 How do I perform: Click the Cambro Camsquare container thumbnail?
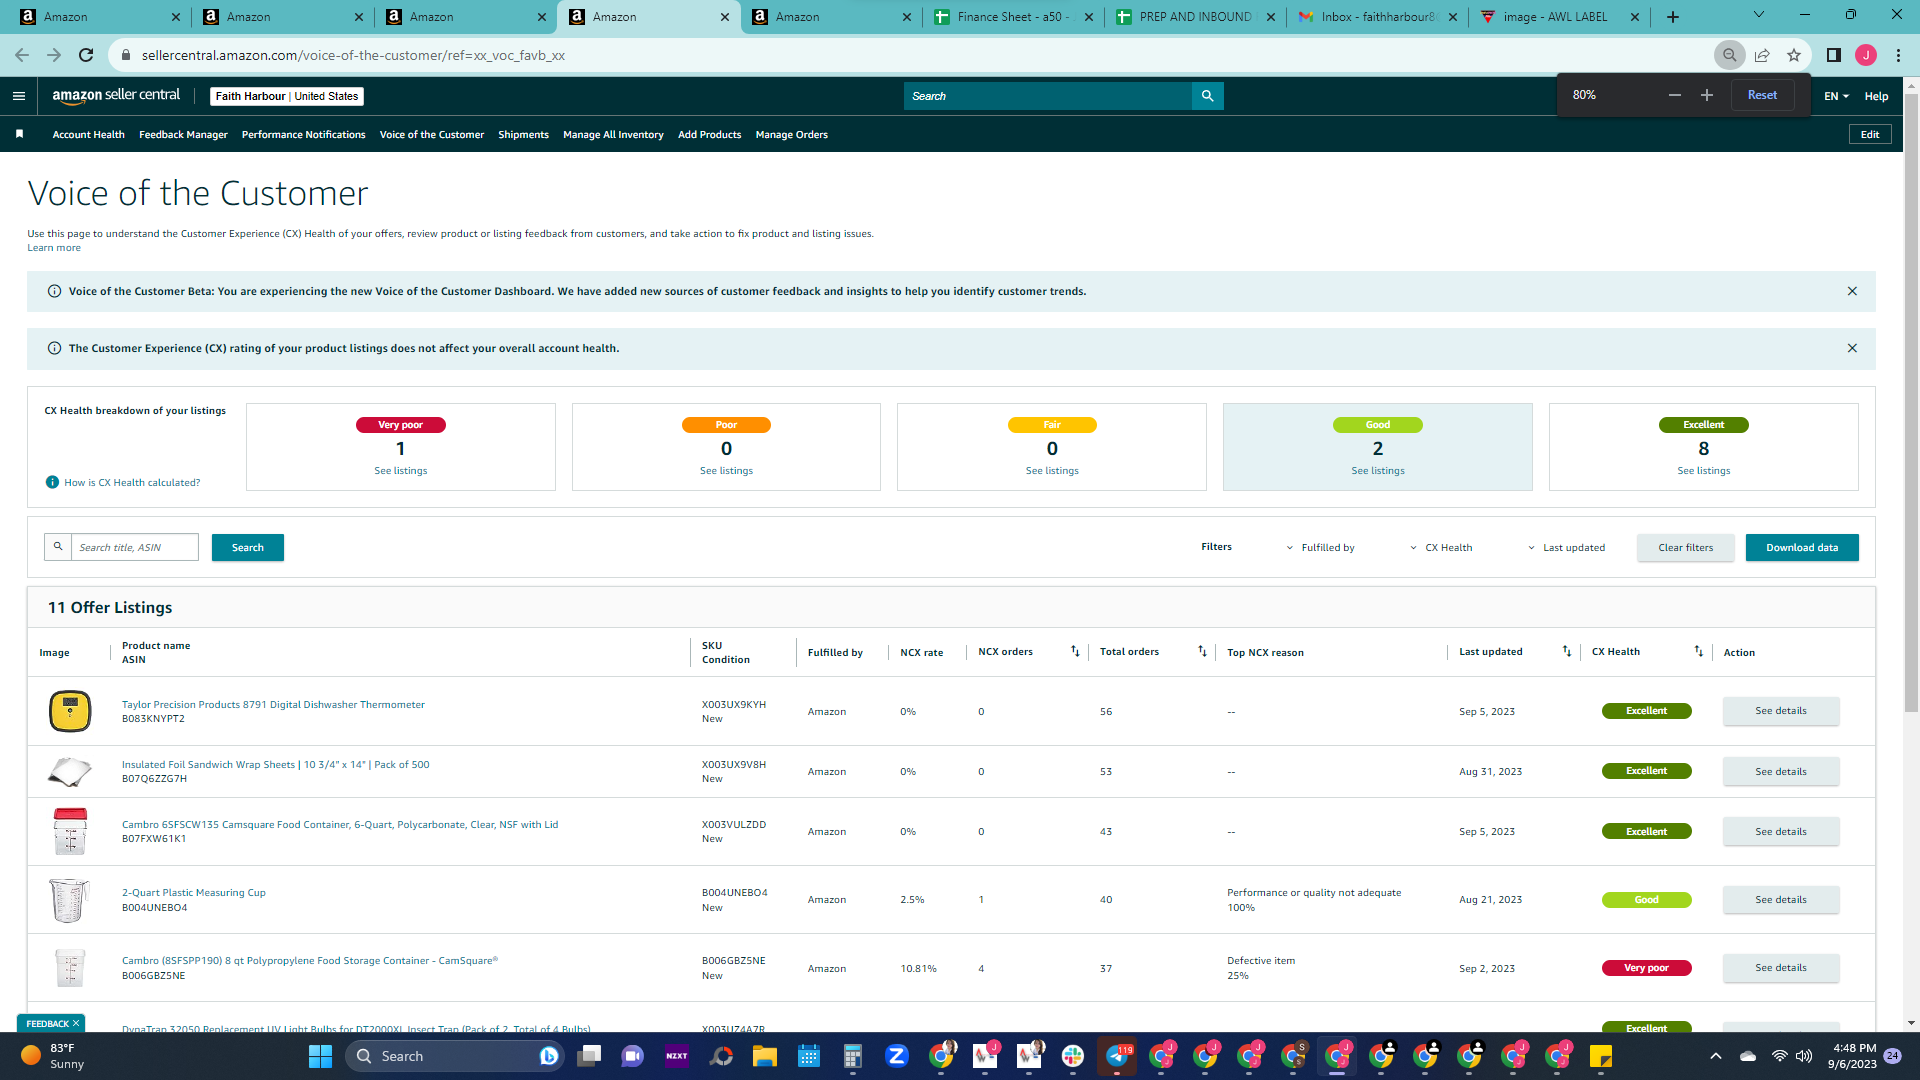70,831
